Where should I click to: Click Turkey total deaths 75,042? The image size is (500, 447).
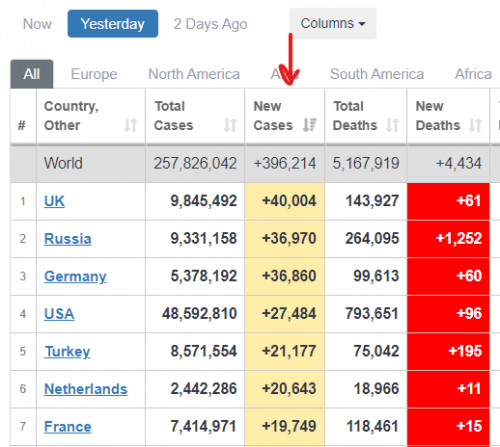point(376,351)
